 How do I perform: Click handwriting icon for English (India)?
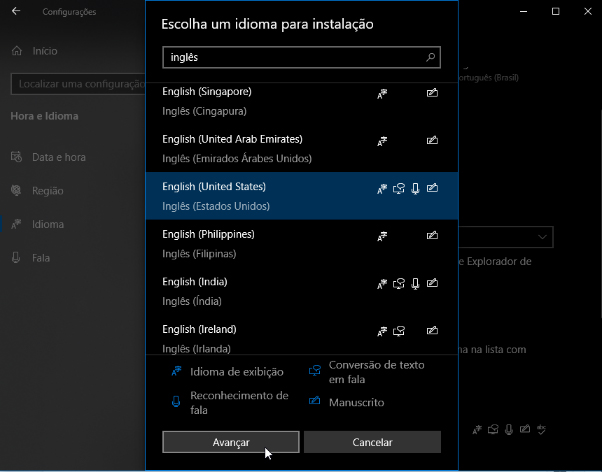[432, 283]
